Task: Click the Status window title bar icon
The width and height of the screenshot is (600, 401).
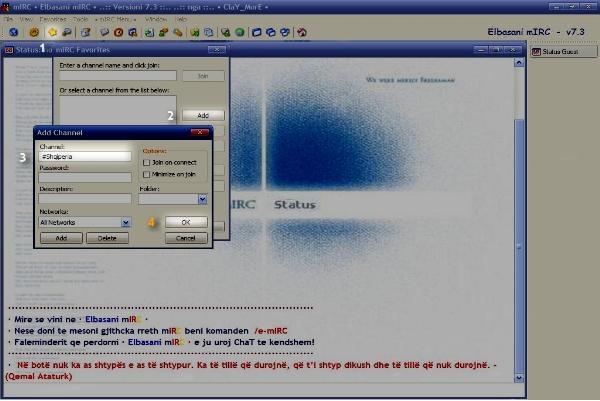Action: (9, 50)
